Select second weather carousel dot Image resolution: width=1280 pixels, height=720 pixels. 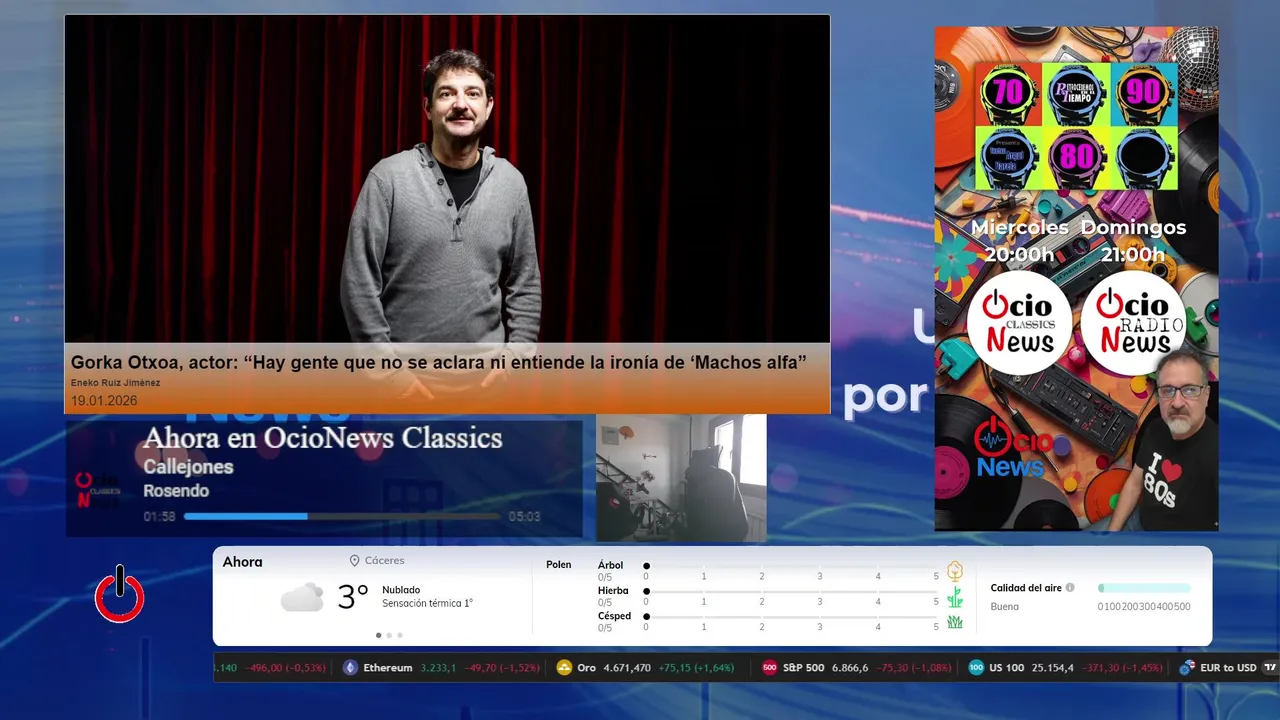click(389, 635)
